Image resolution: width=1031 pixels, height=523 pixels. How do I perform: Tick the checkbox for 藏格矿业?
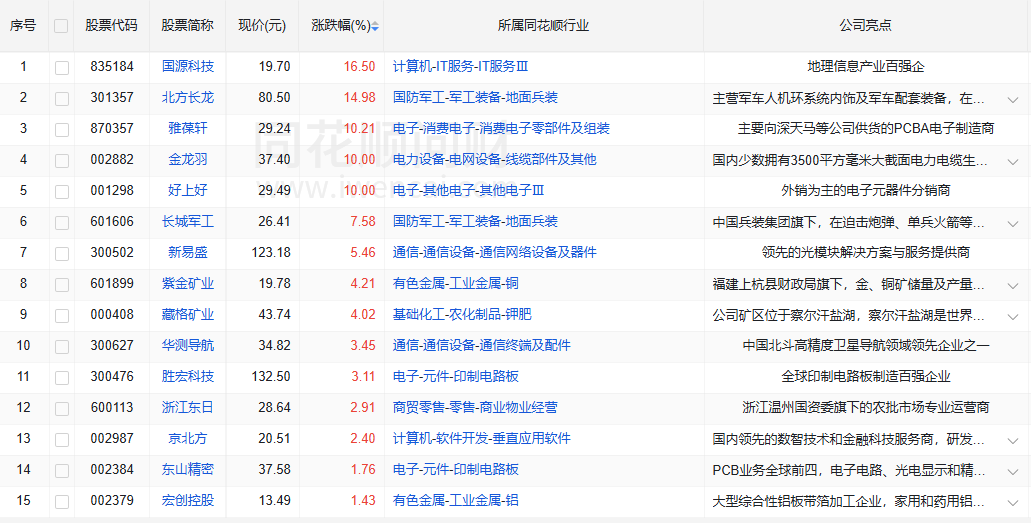62,316
